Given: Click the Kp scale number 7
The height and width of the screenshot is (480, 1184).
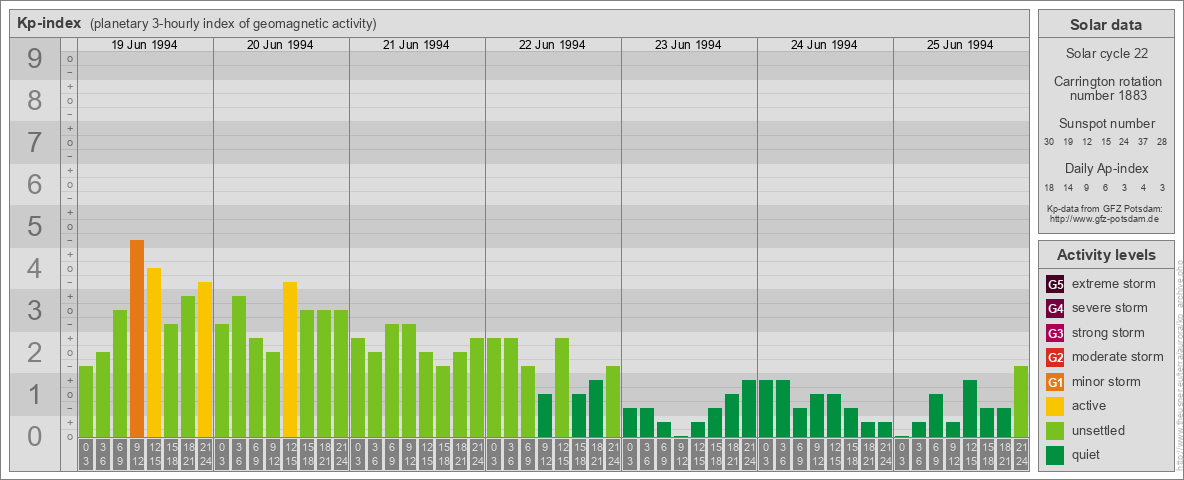Looking at the screenshot, I should [35, 143].
